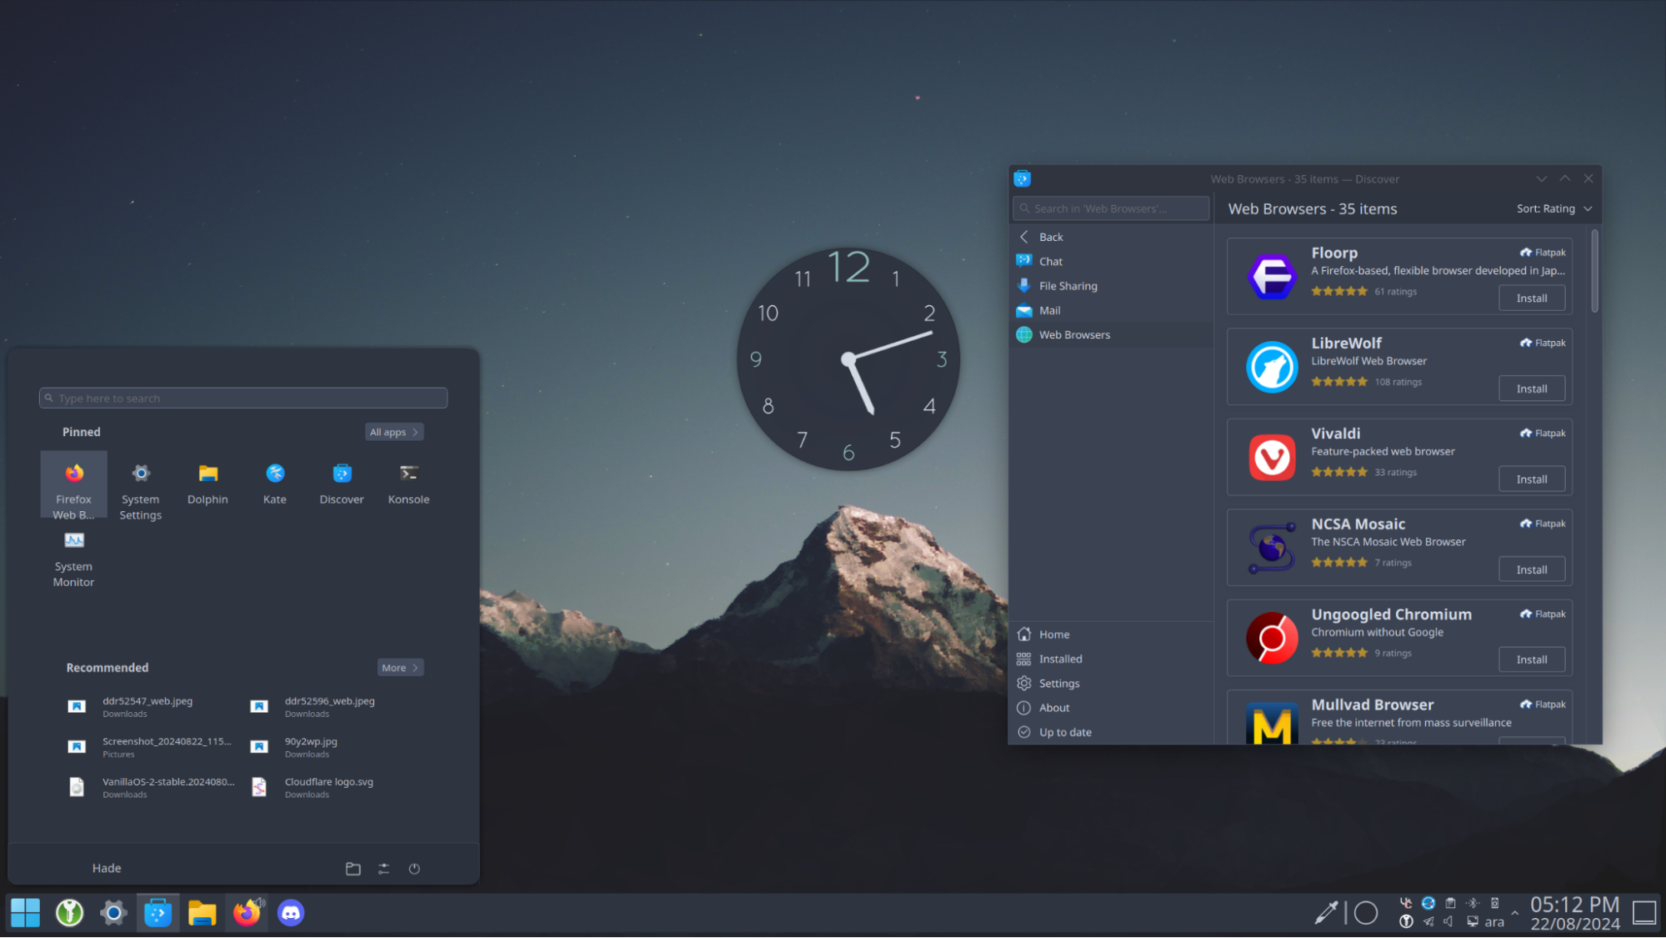Install LibreWolf
The height and width of the screenshot is (938, 1666).
click(1531, 388)
